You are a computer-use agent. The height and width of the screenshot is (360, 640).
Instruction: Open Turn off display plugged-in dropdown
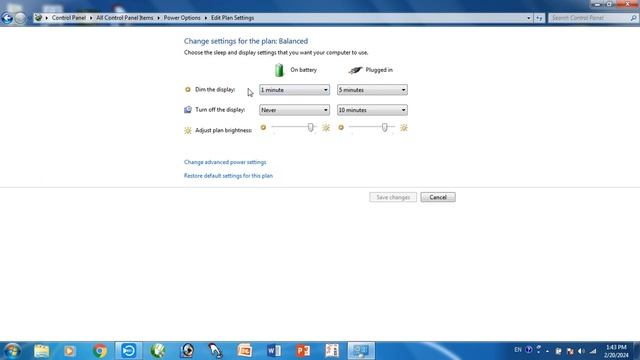pyautogui.click(x=372, y=110)
